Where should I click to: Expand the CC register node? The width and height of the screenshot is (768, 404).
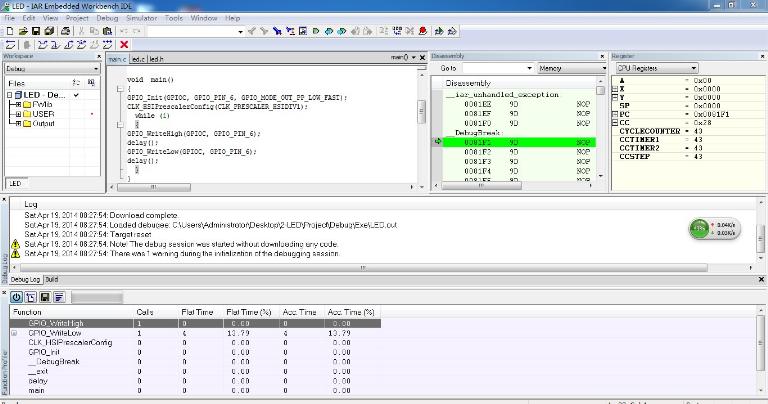tap(615, 122)
